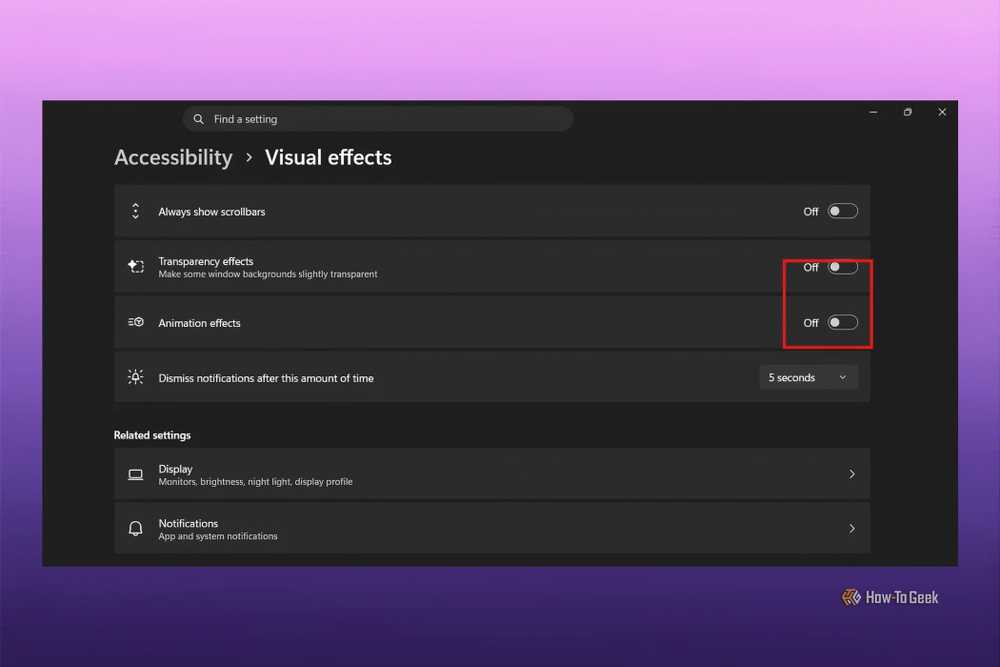
Task: Click 'Monitors, brightness, night light, display profile' text
Action: (255, 481)
